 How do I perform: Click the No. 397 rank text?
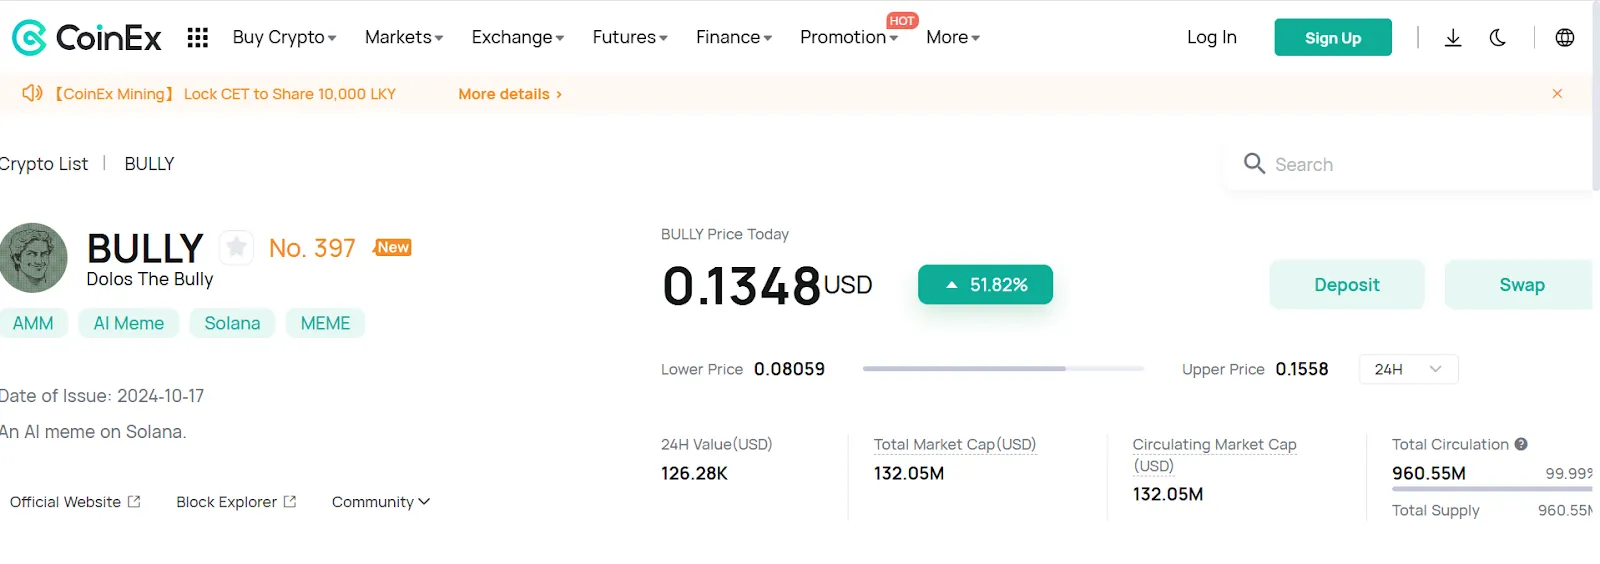[x=312, y=248]
